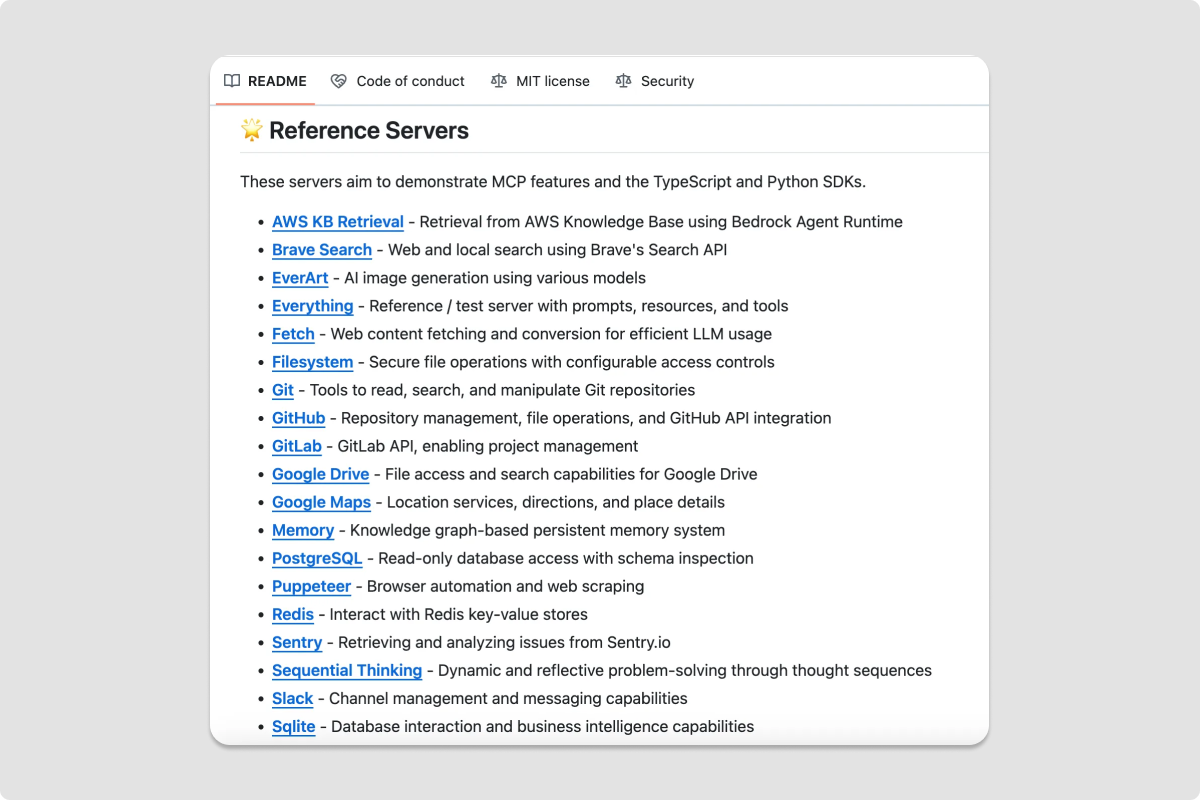Go to the Fetch server link
Image resolution: width=1200 pixels, height=800 pixels.
coord(293,334)
